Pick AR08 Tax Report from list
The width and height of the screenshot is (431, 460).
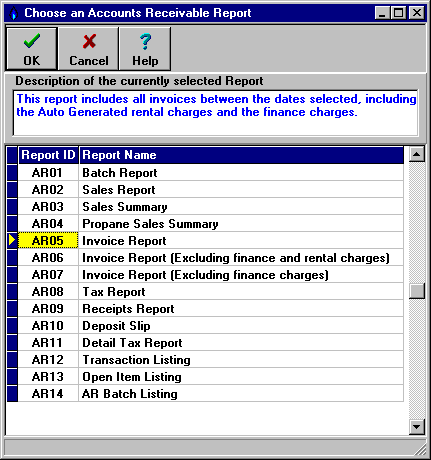click(x=211, y=292)
